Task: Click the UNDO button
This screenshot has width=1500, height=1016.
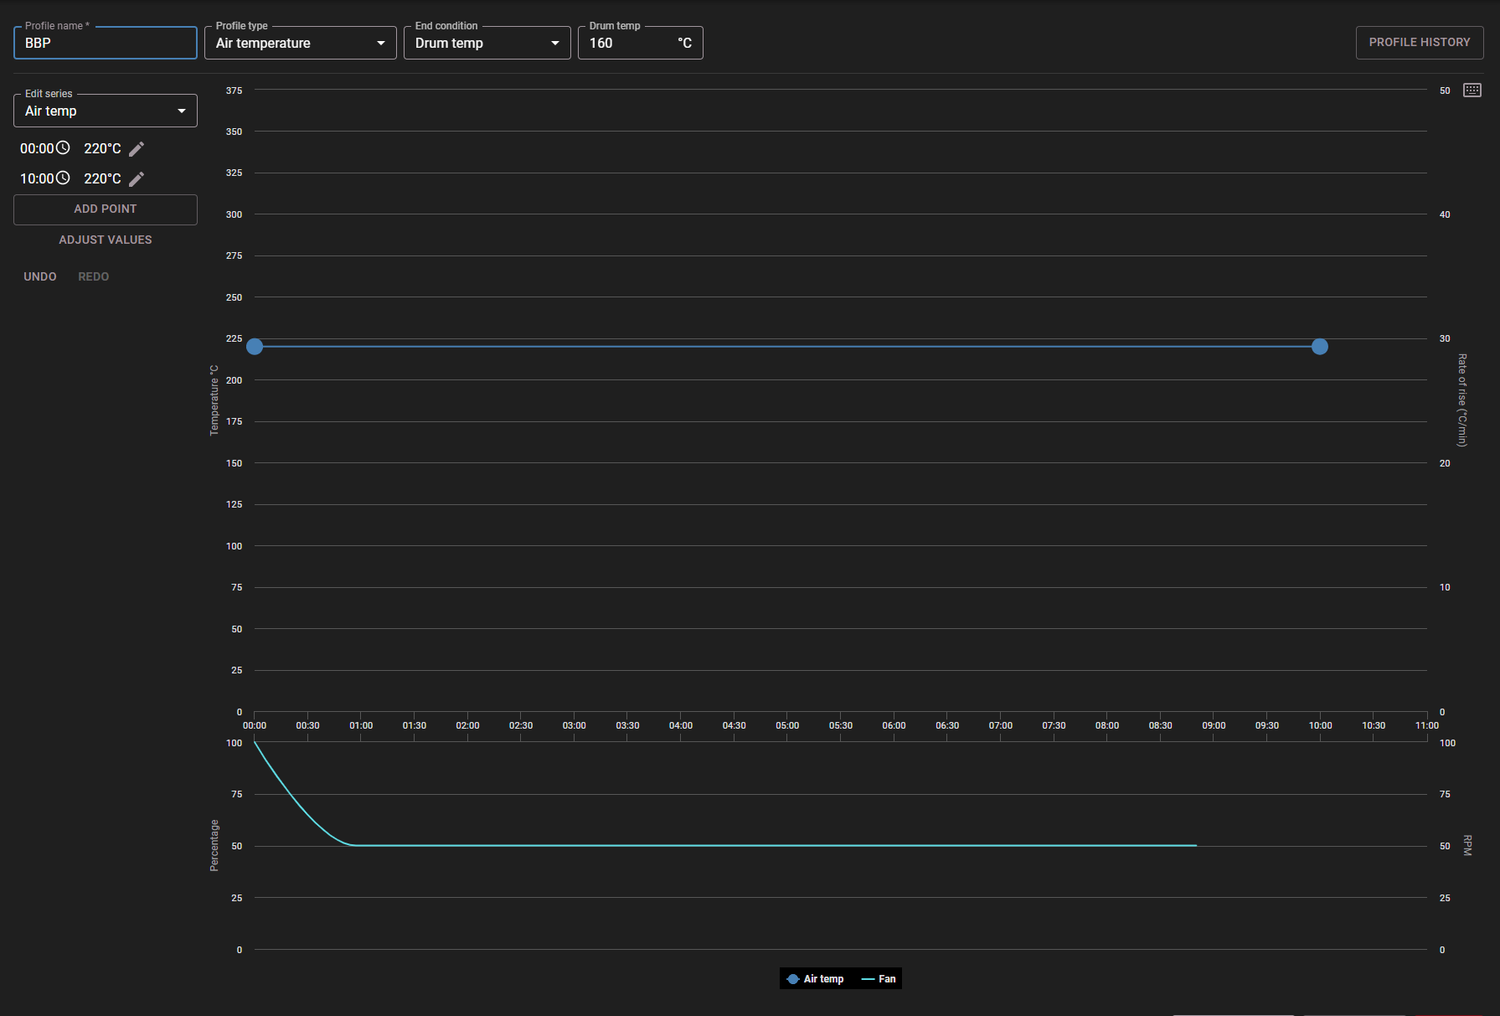Action: click(x=40, y=277)
